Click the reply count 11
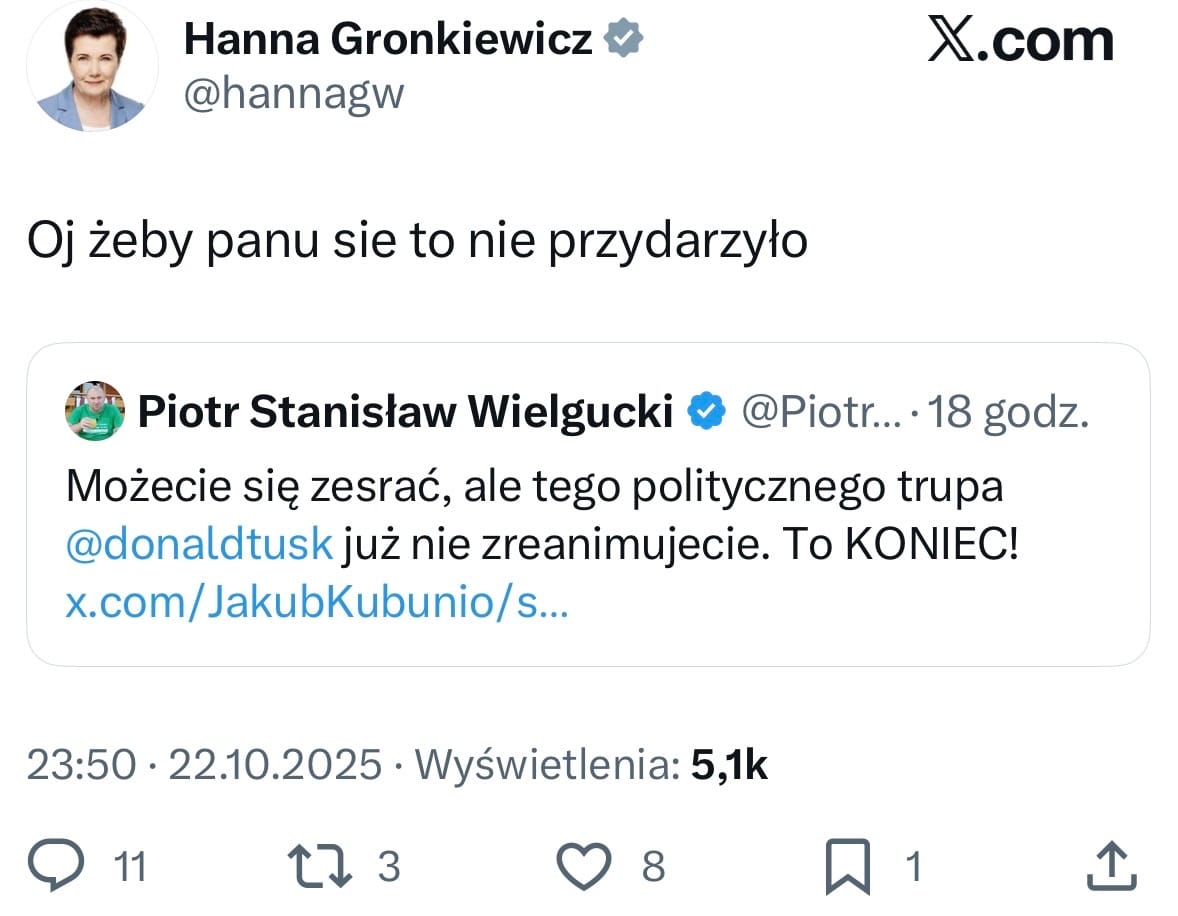The height and width of the screenshot is (916, 1178). coord(128,867)
